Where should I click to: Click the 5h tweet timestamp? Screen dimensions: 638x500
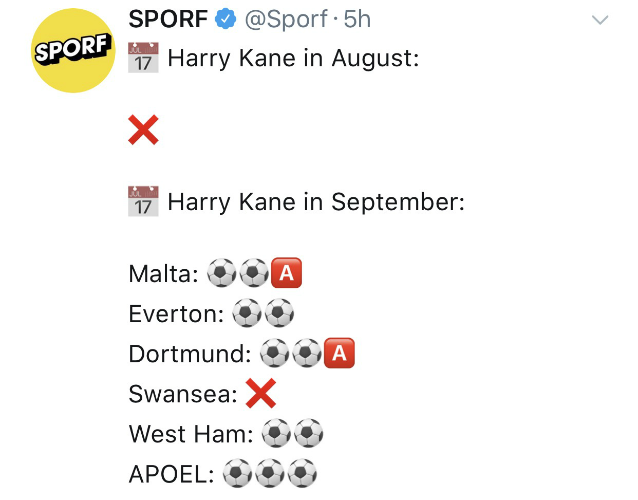pos(357,20)
